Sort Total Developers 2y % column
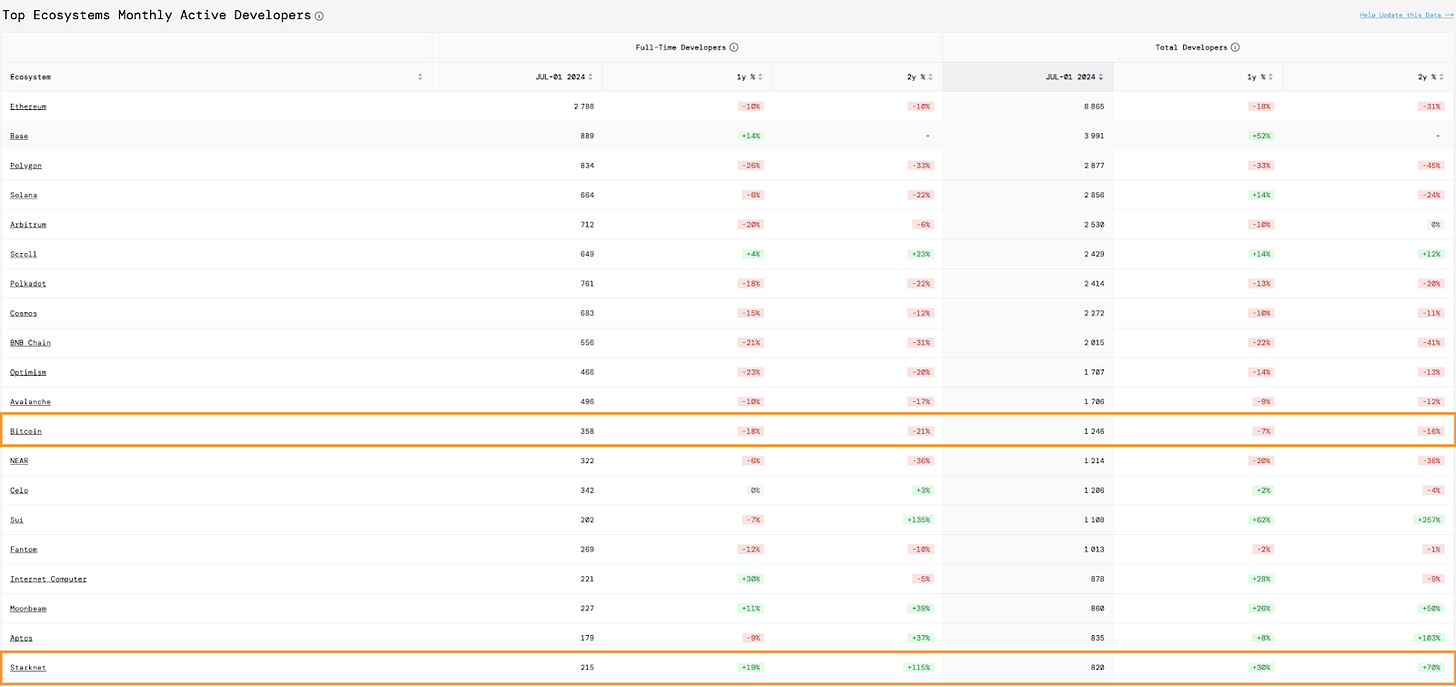The height and width of the screenshot is (687, 1456). [1441, 77]
